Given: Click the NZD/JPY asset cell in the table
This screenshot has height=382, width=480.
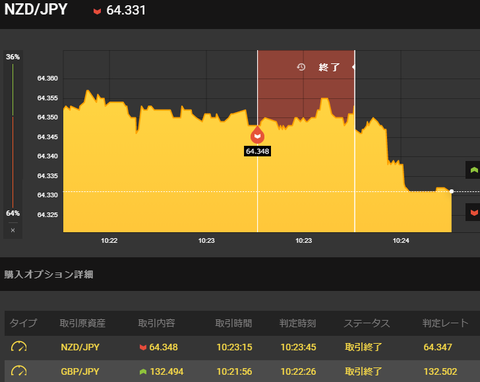Looking at the screenshot, I should 80,347.
